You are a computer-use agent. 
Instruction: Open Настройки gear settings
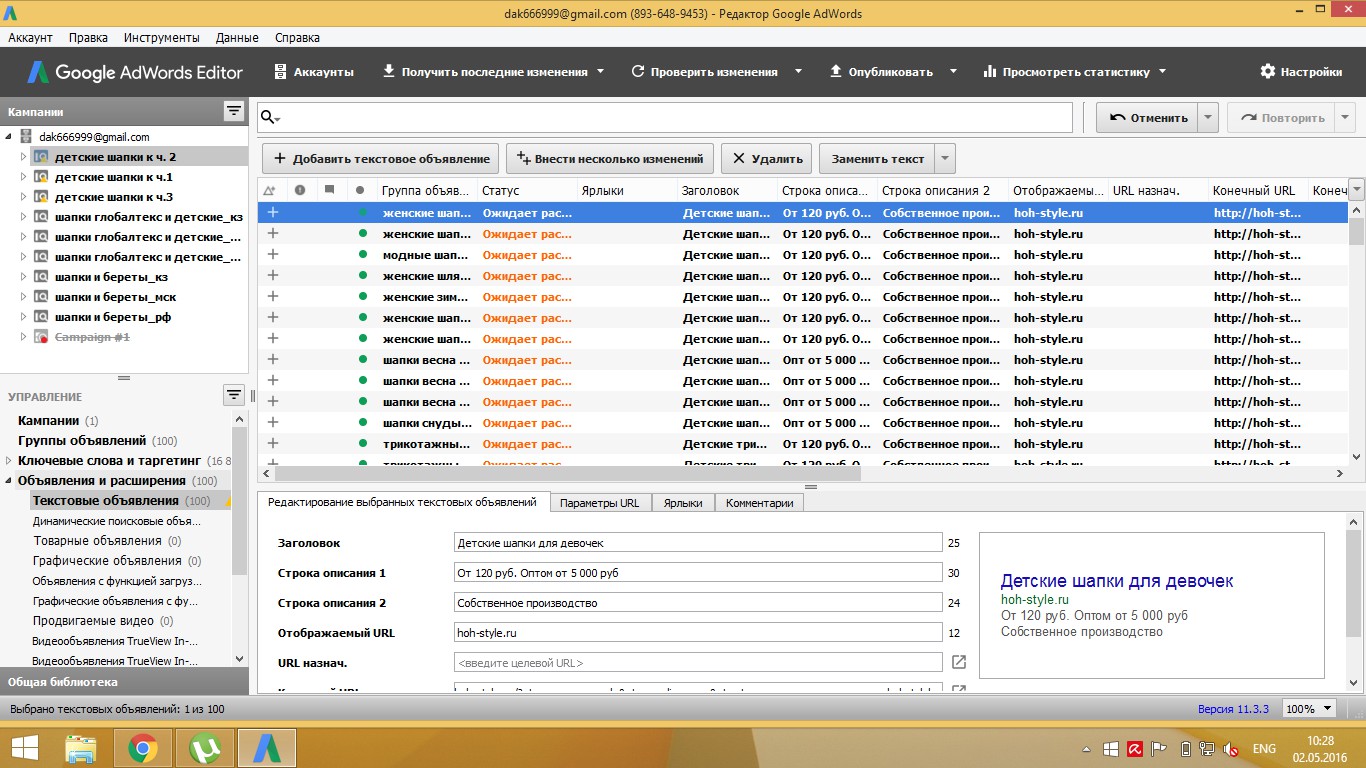click(x=1301, y=72)
